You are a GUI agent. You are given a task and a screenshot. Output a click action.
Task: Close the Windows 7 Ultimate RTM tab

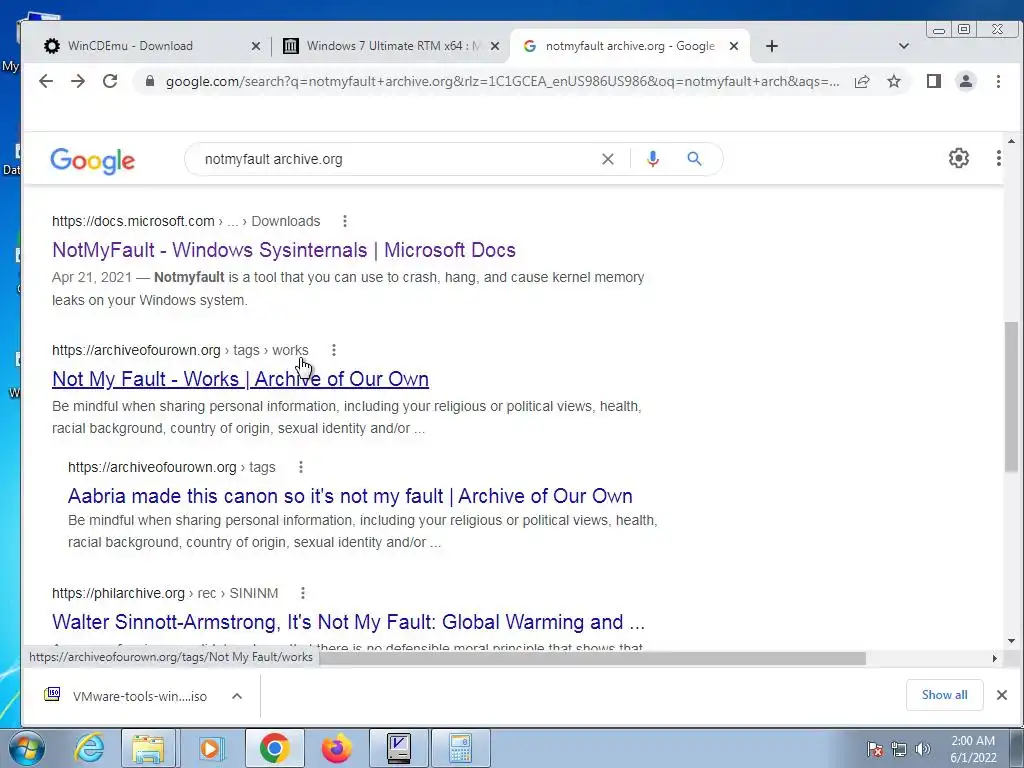pos(494,46)
